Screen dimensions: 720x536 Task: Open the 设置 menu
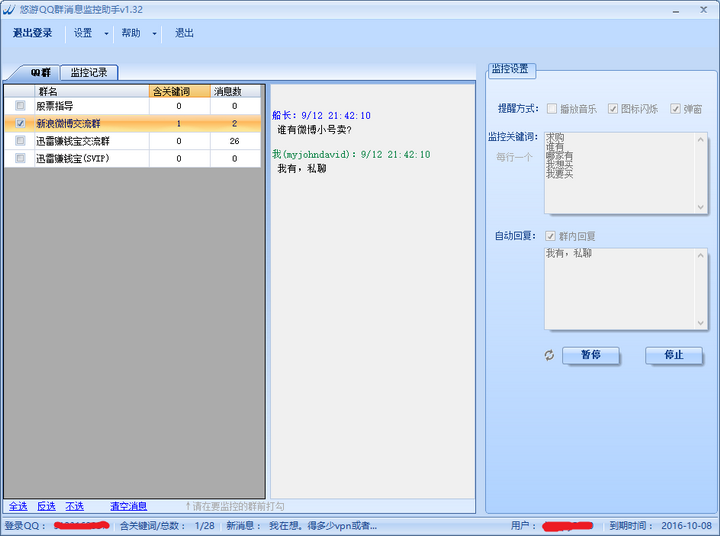point(83,33)
